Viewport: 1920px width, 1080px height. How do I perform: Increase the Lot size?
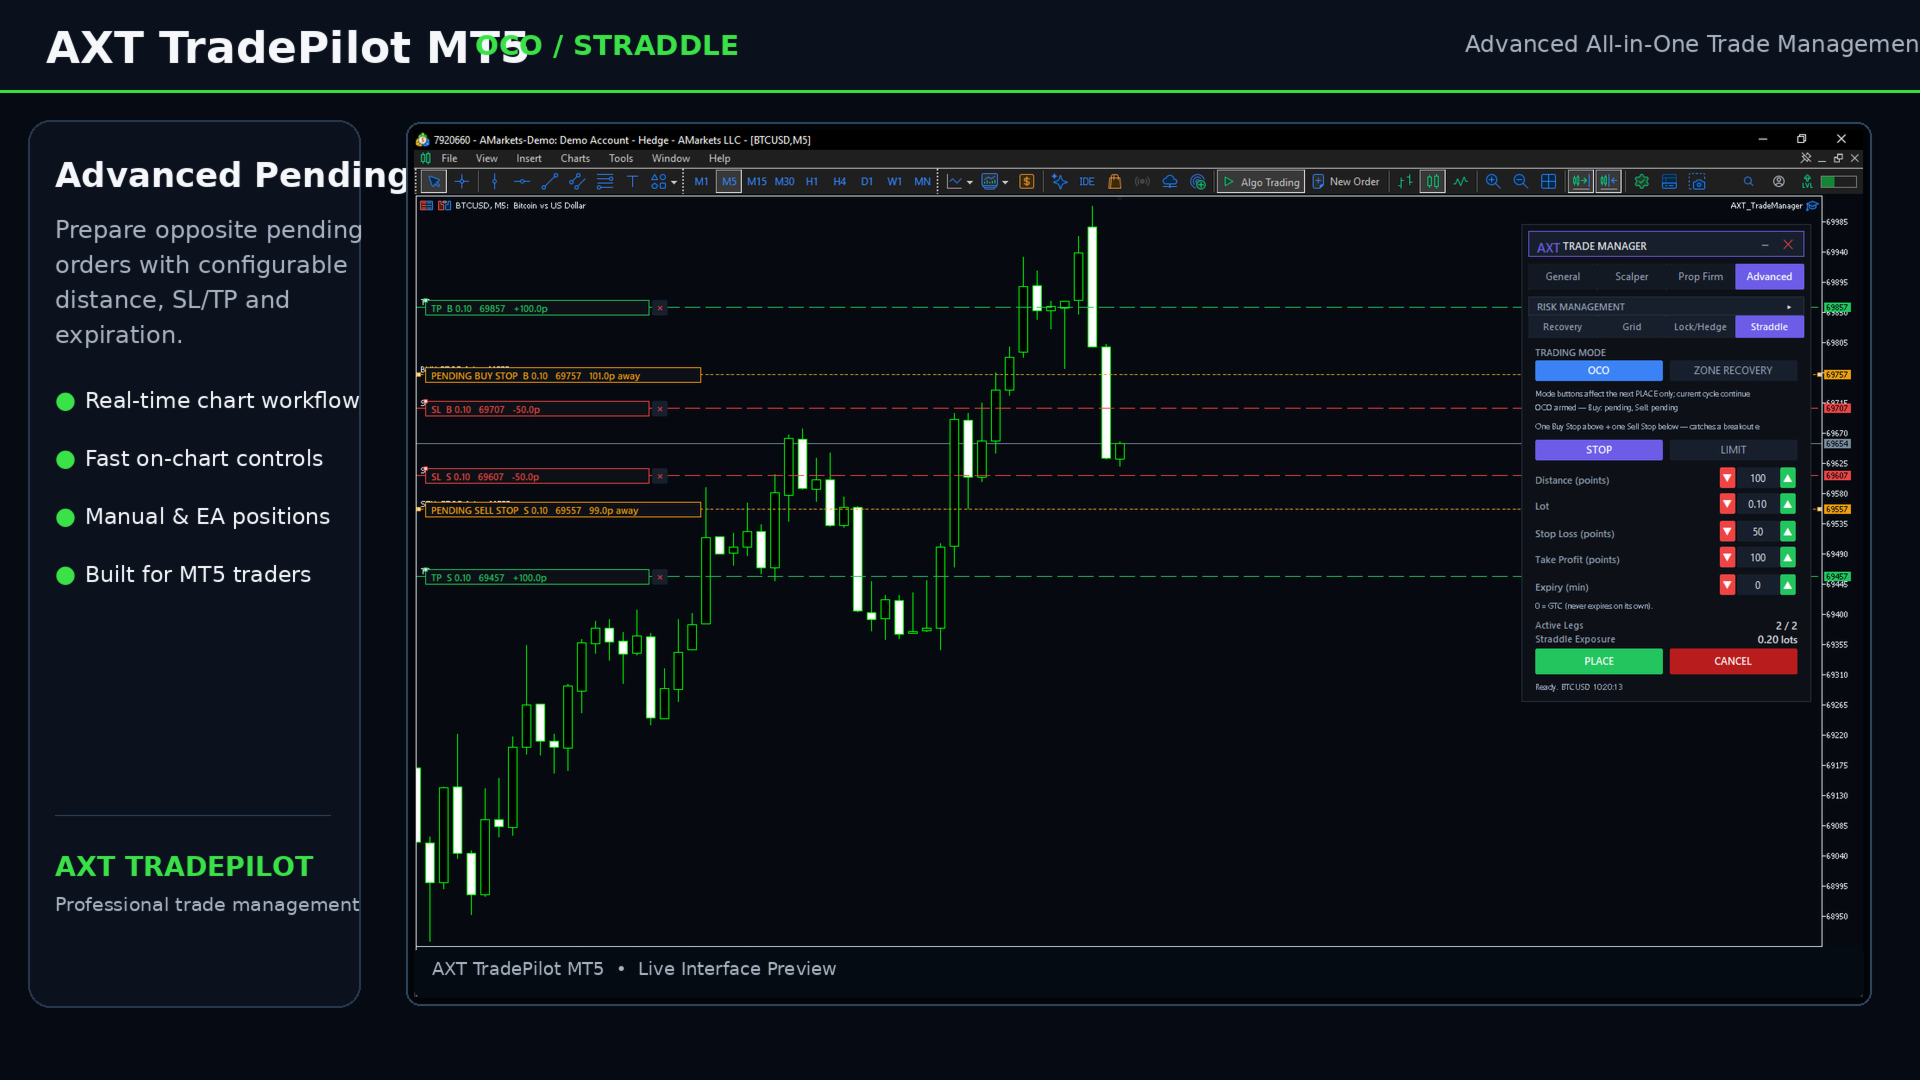point(1788,504)
